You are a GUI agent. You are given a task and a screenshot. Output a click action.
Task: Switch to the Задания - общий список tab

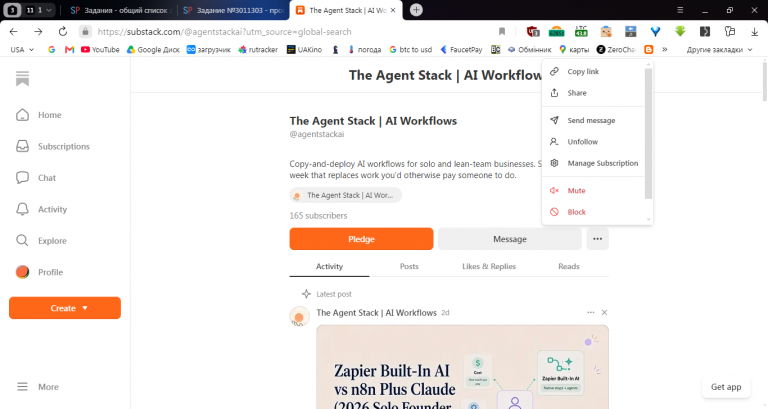(119, 10)
